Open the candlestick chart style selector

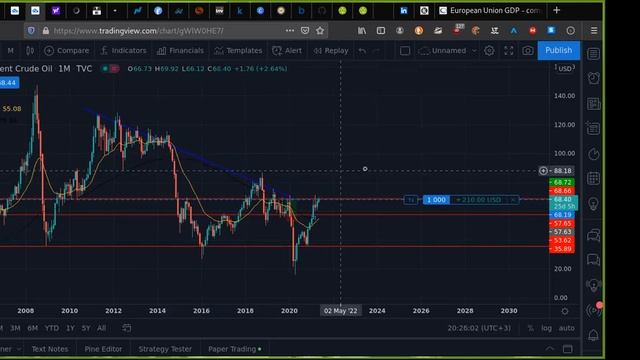[30, 51]
